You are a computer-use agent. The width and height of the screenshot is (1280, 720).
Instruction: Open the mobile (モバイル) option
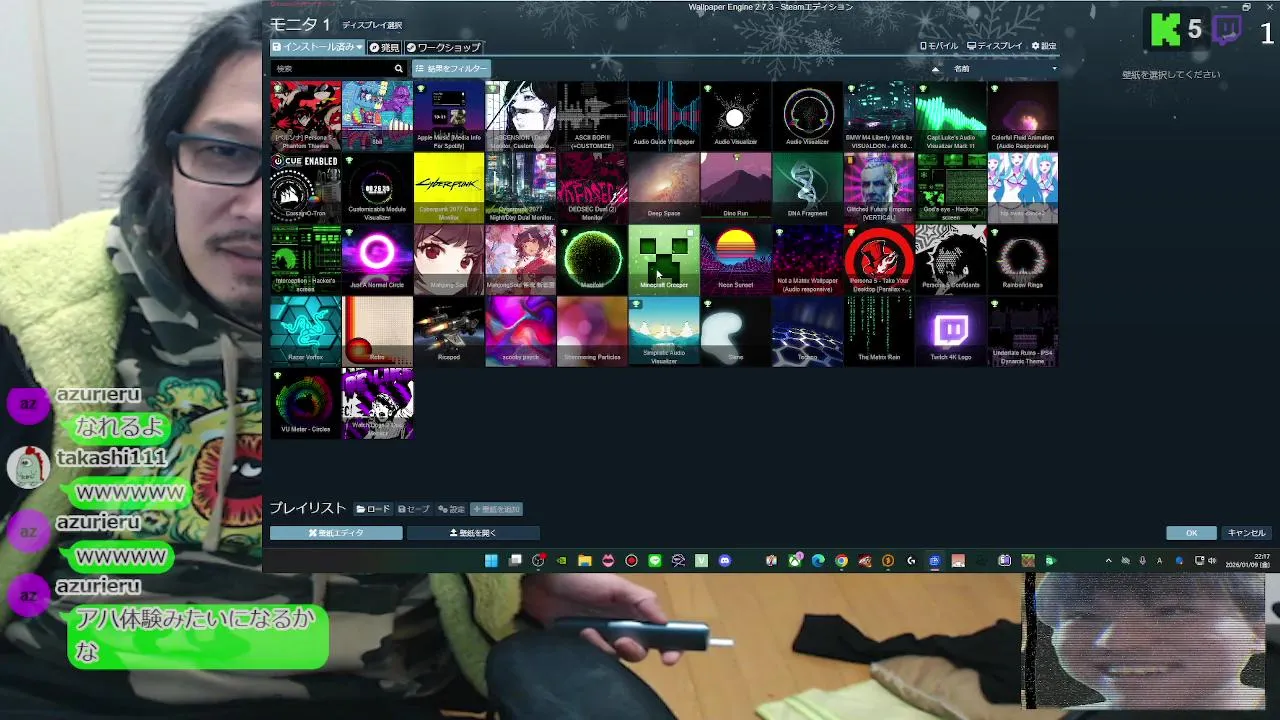point(939,46)
